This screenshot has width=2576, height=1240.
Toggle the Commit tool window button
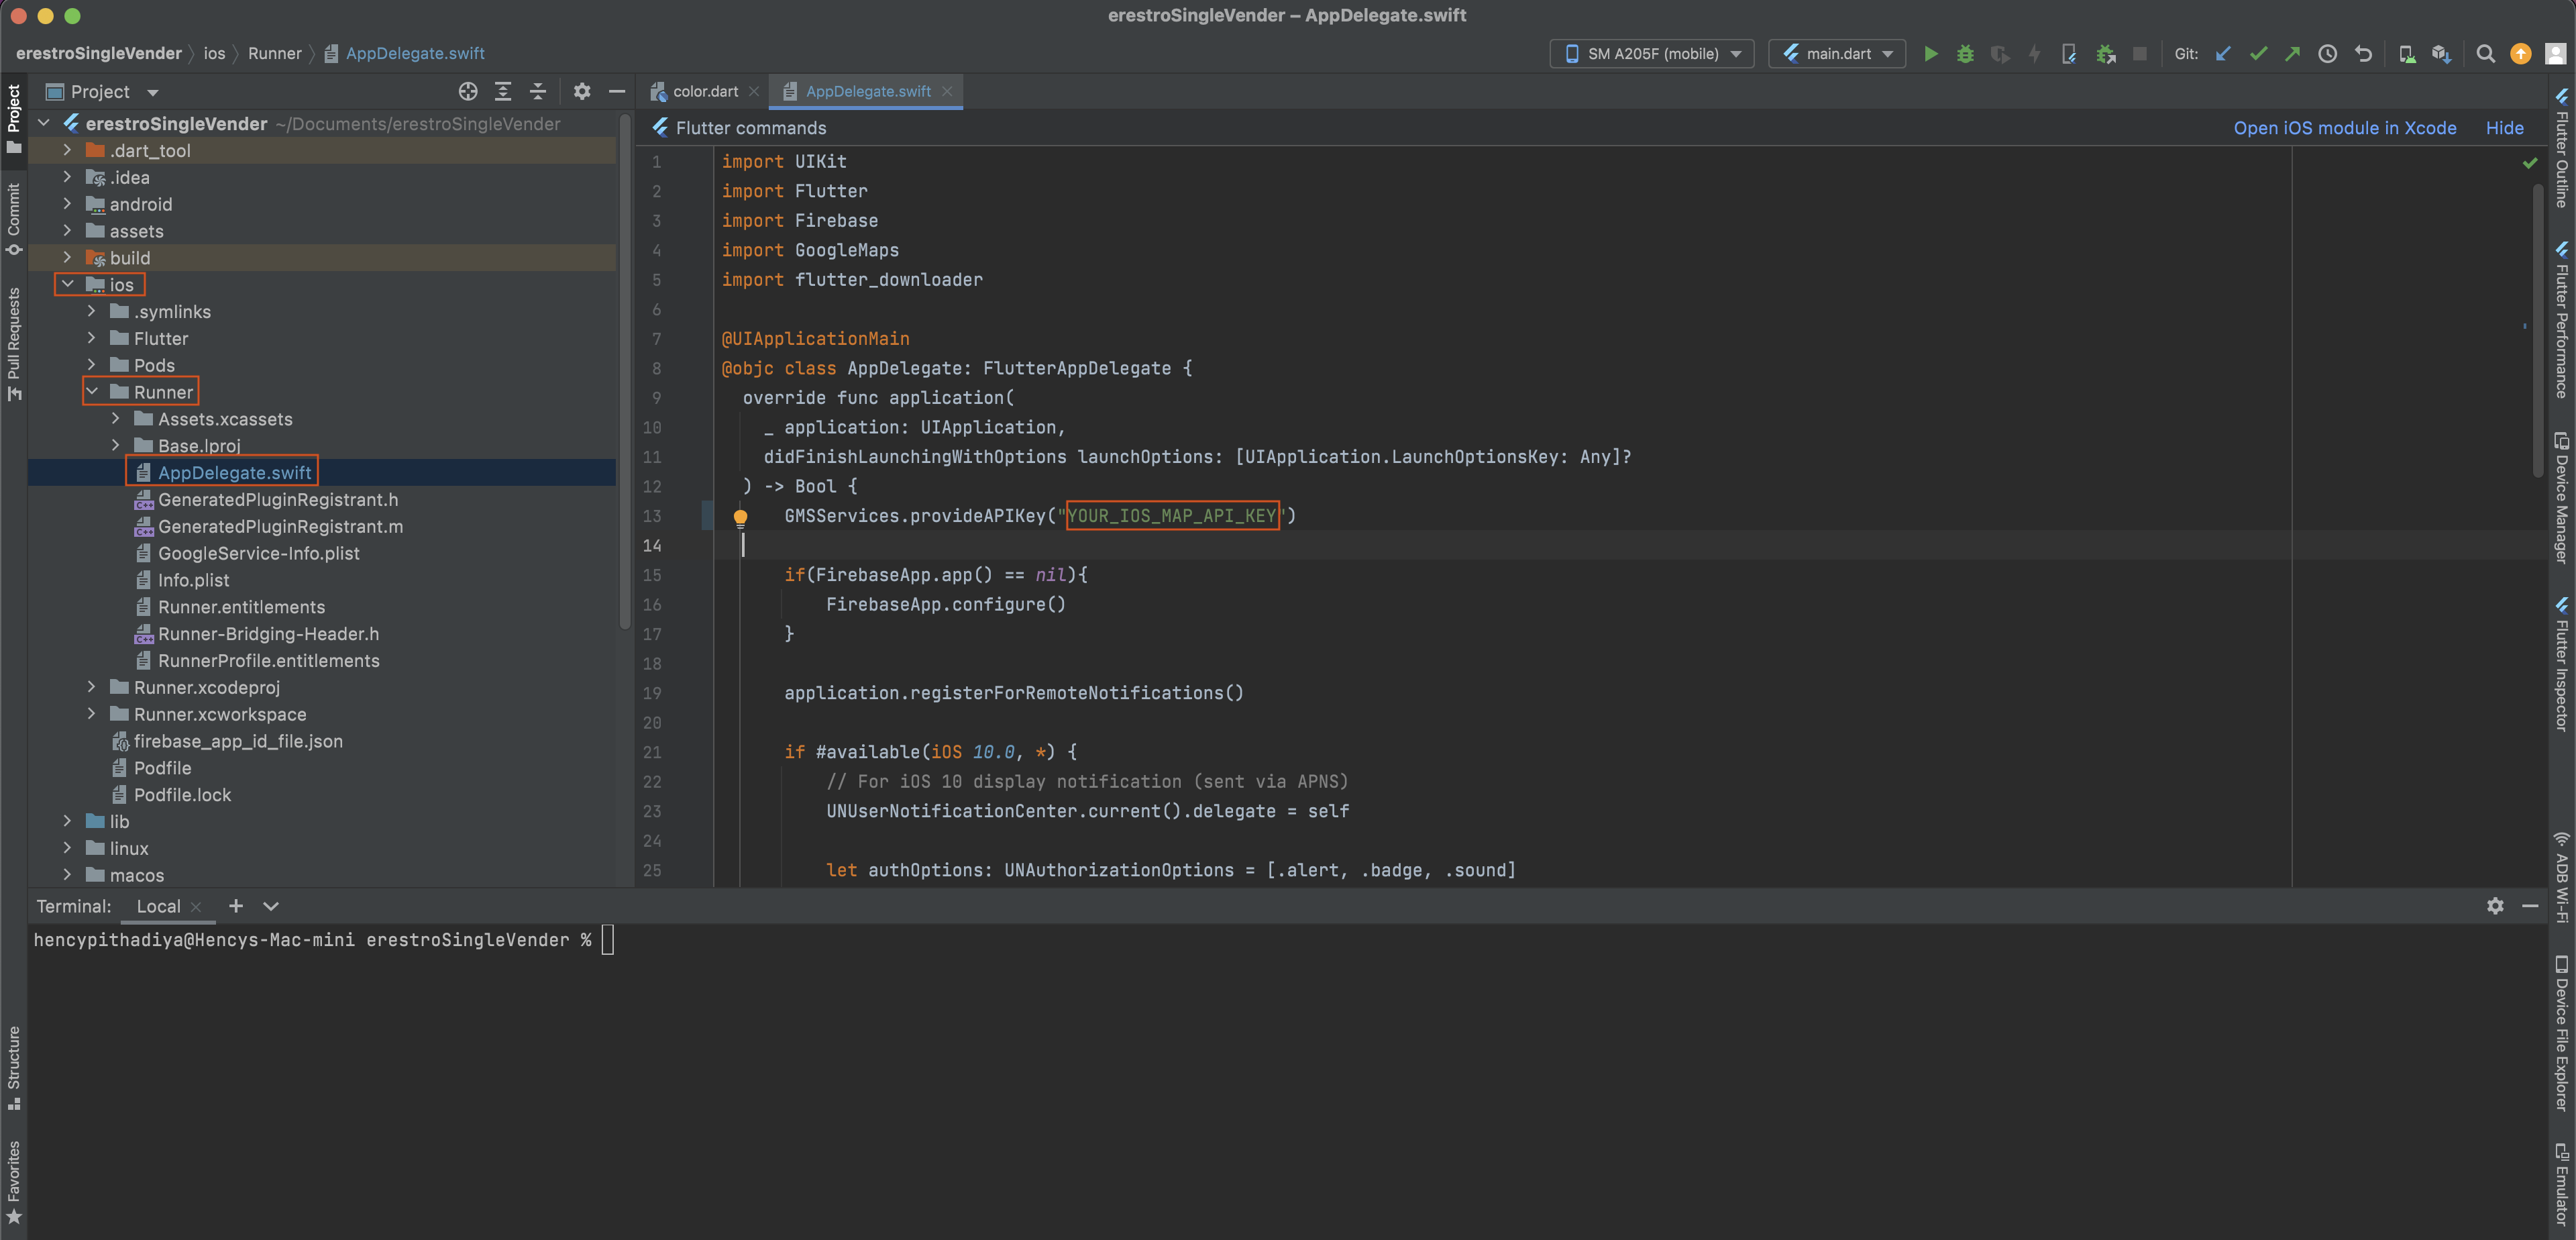(x=14, y=219)
